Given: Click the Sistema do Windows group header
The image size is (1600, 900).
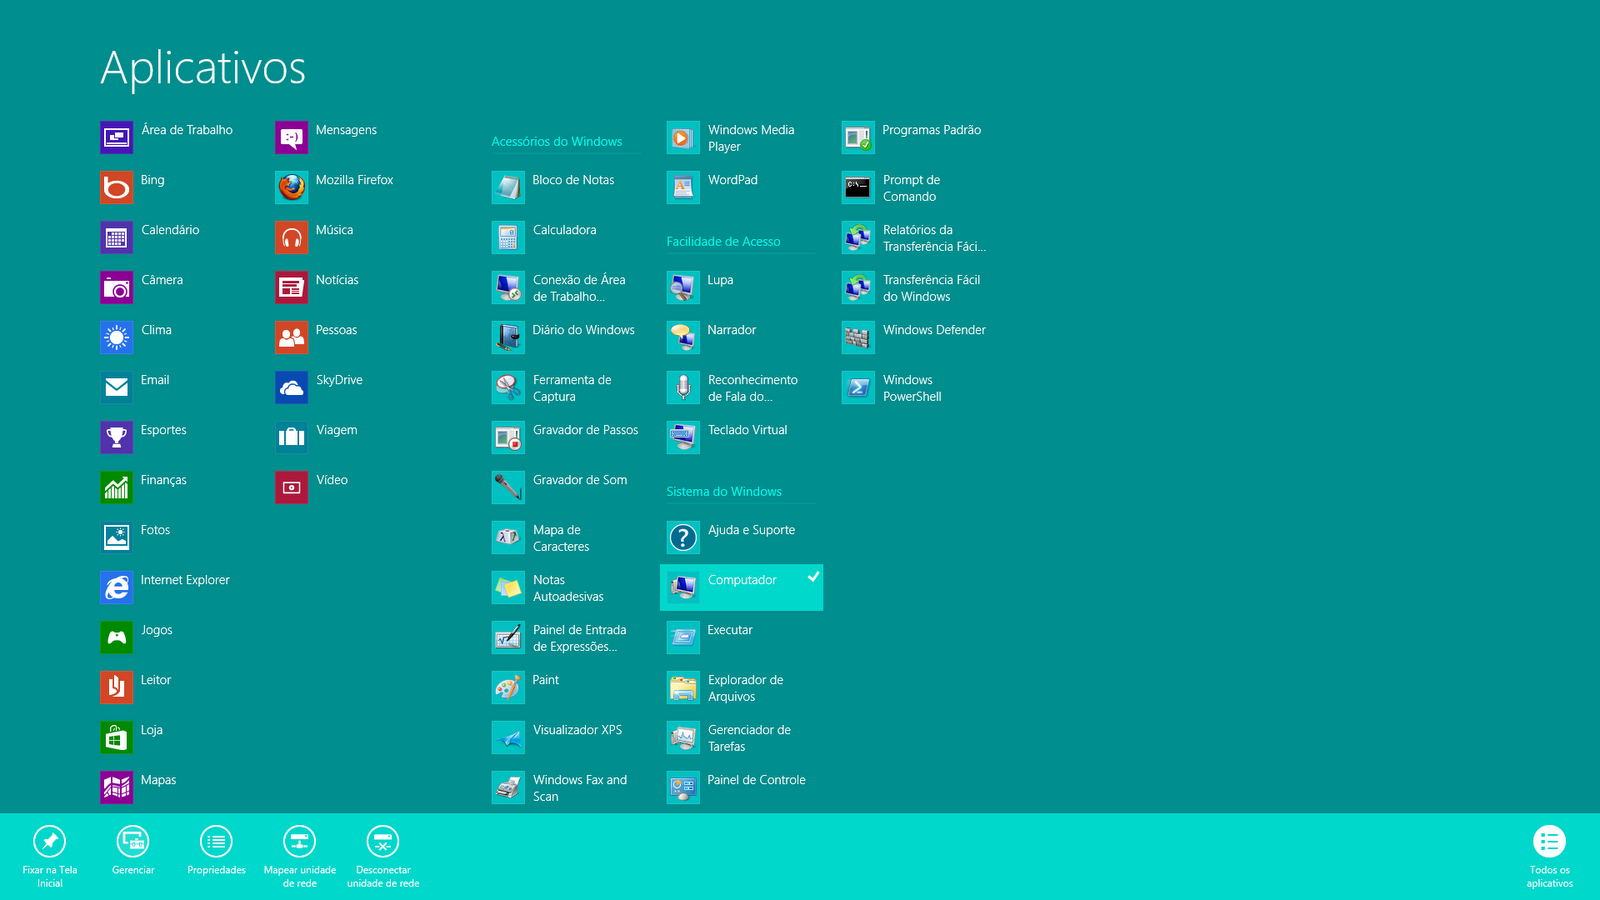Looking at the screenshot, I should (x=724, y=492).
